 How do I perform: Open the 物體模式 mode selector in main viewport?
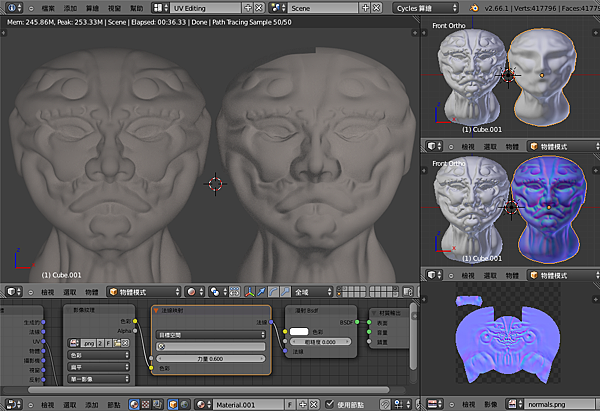click(x=144, y=292)
